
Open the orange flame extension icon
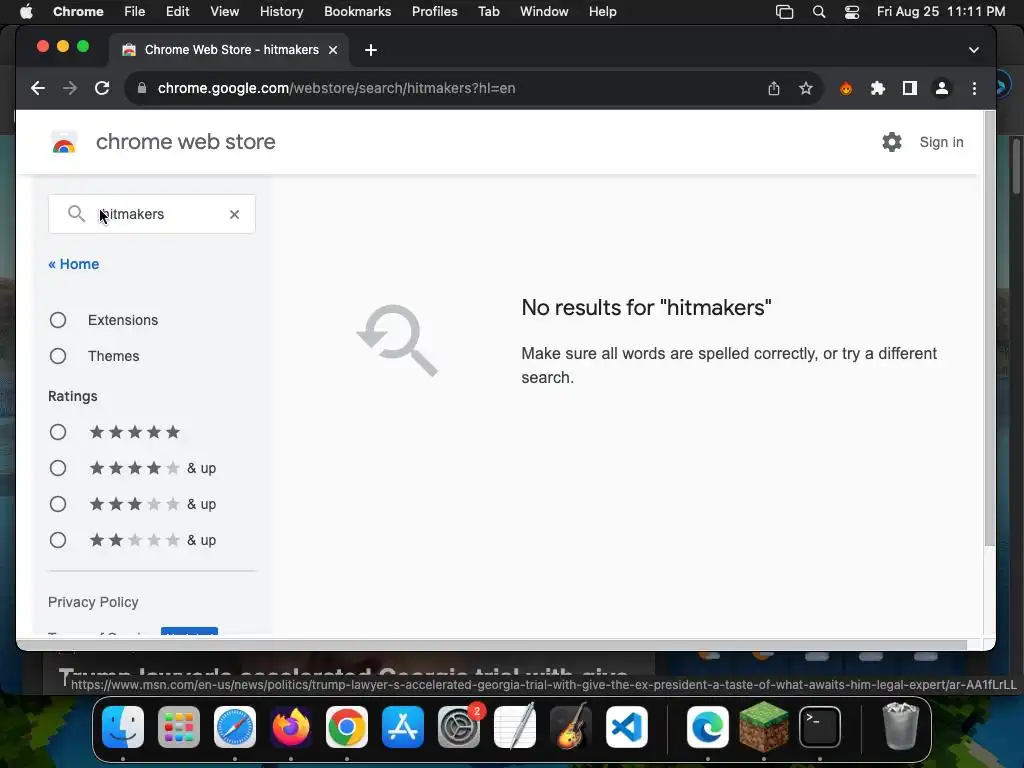[x=846, y=88]
